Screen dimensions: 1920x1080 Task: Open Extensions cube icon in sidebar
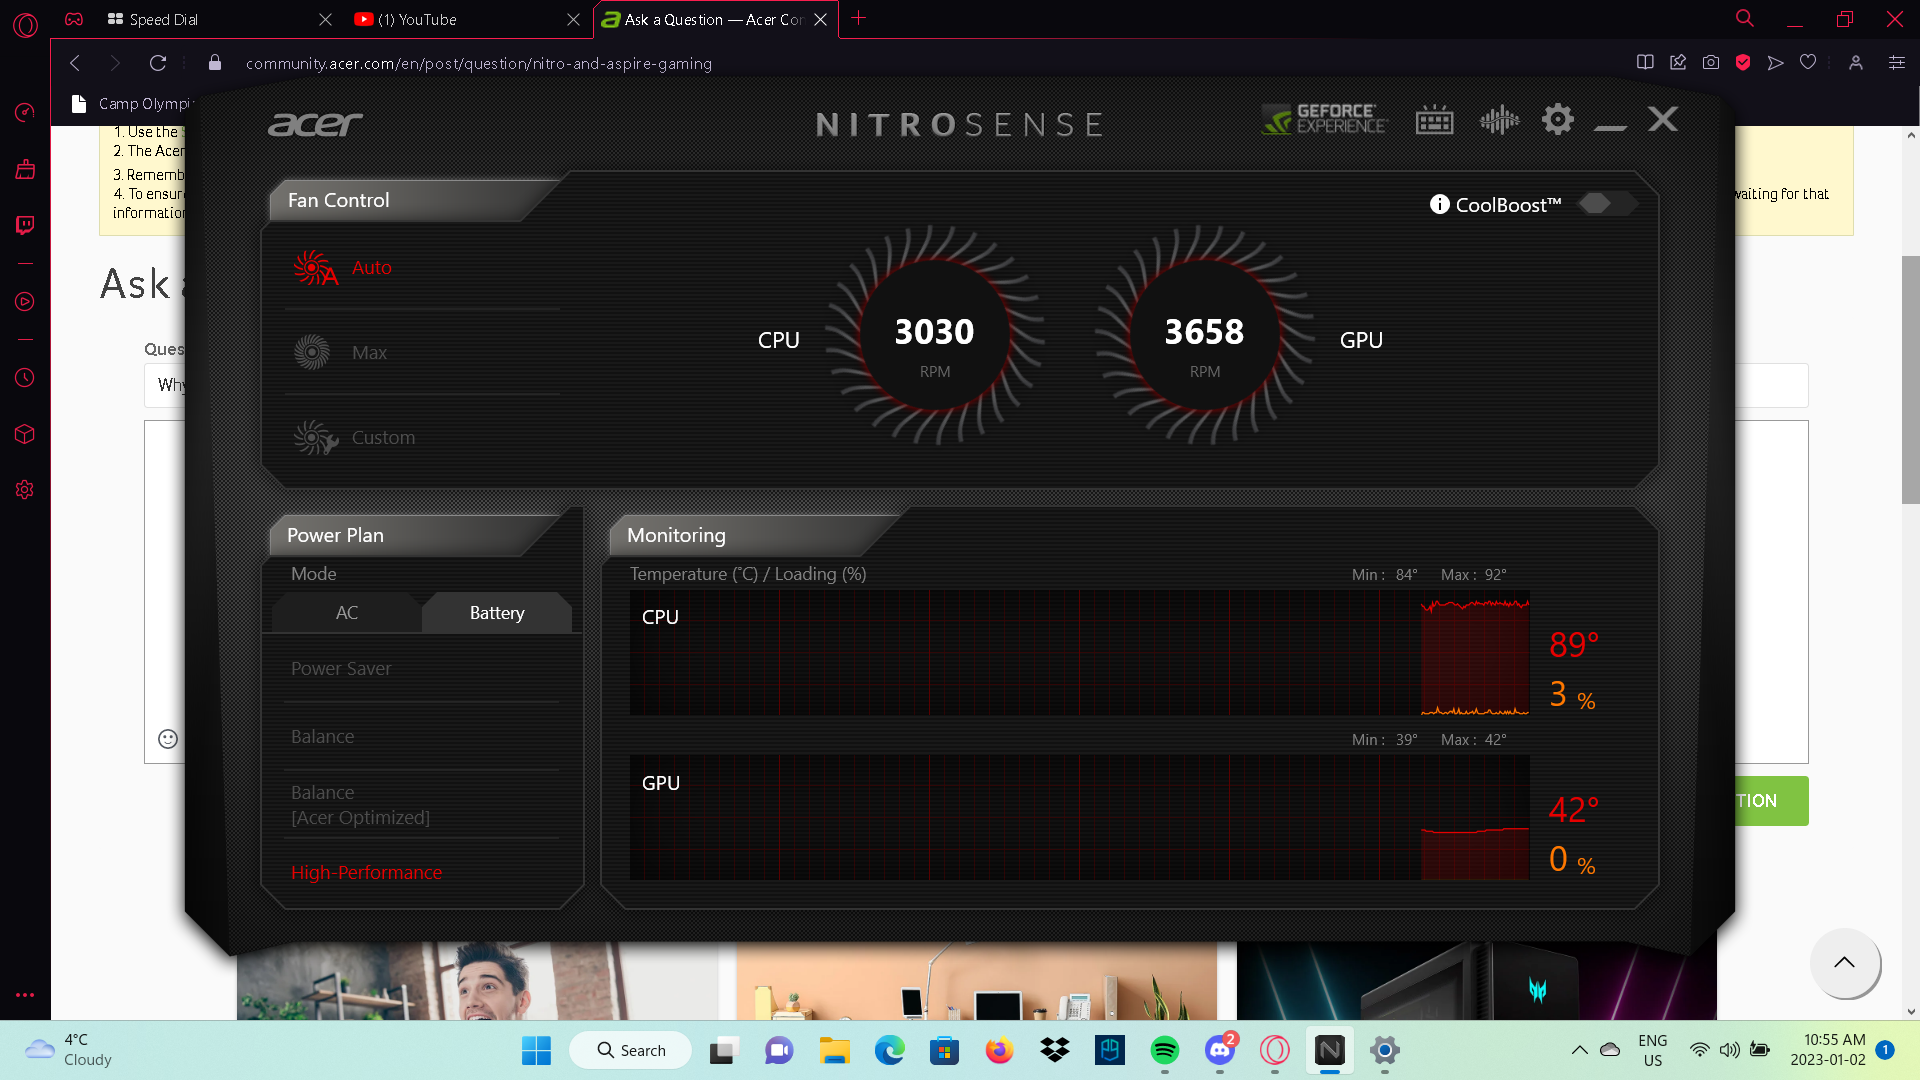point(25,434)
